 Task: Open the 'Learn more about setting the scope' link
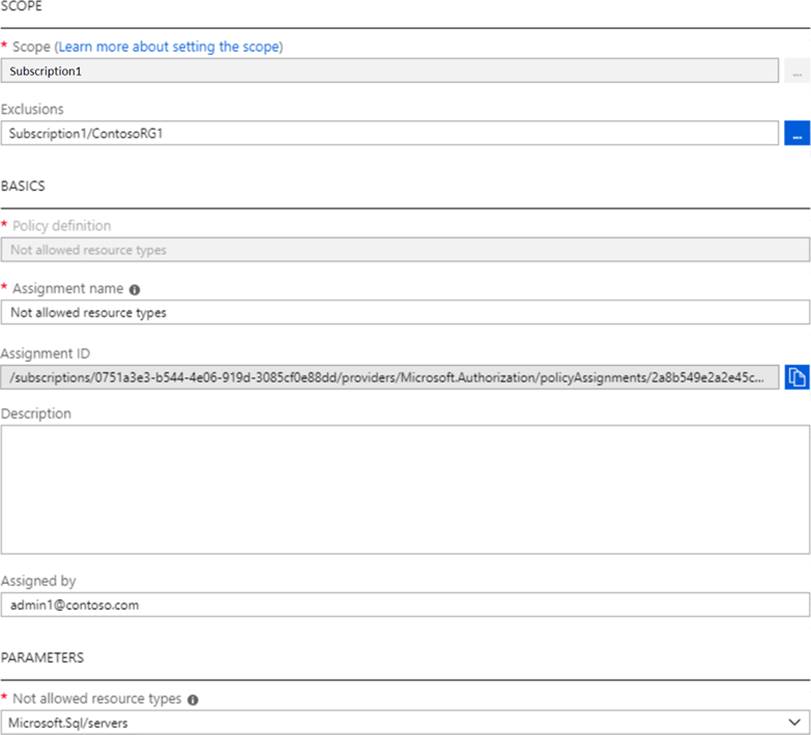tap(170, 46)
